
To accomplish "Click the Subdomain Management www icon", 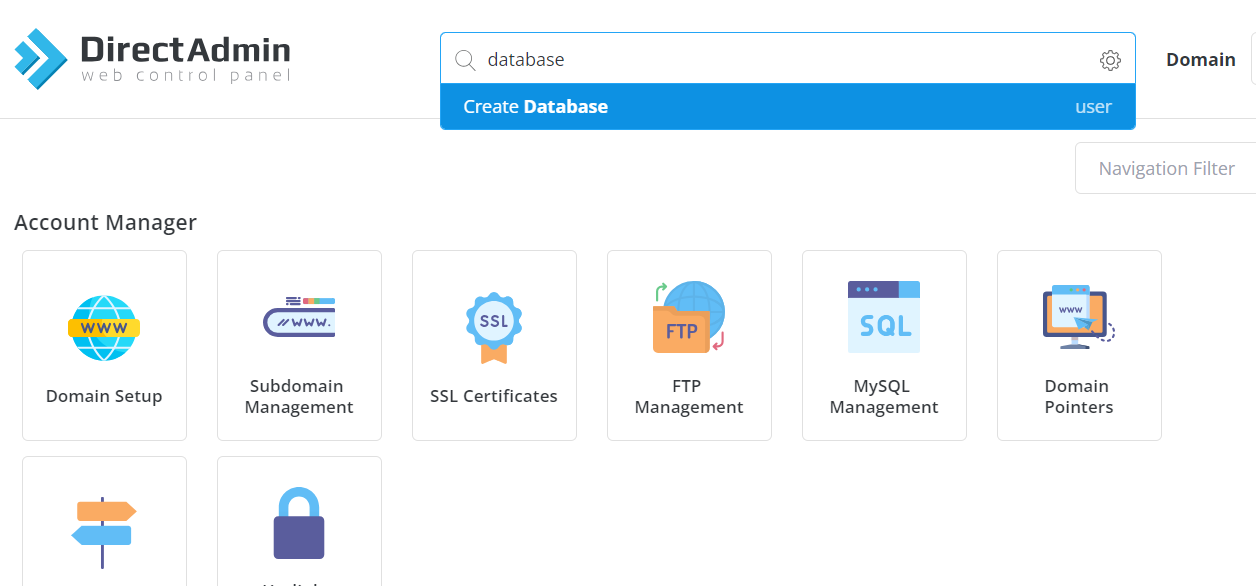I will pyautogui.click(x=299, y=318).
